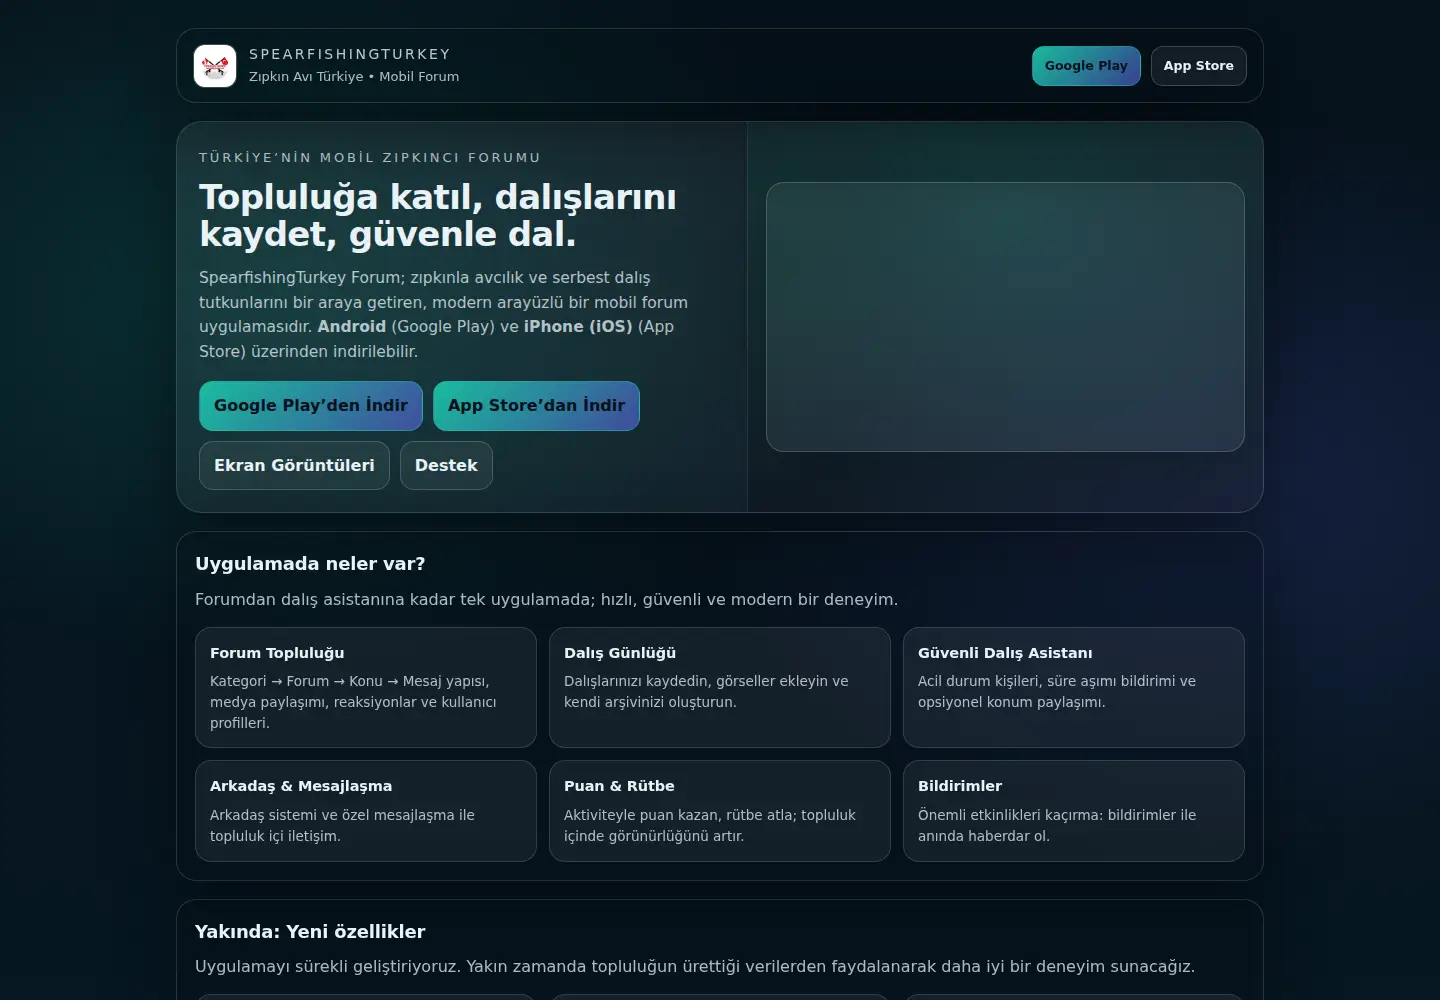Image resolution: width=1440 pixels, height=1000 pixels.
Task: Select the Güvenli Dalış Asistanı card
Action: 1074,688
